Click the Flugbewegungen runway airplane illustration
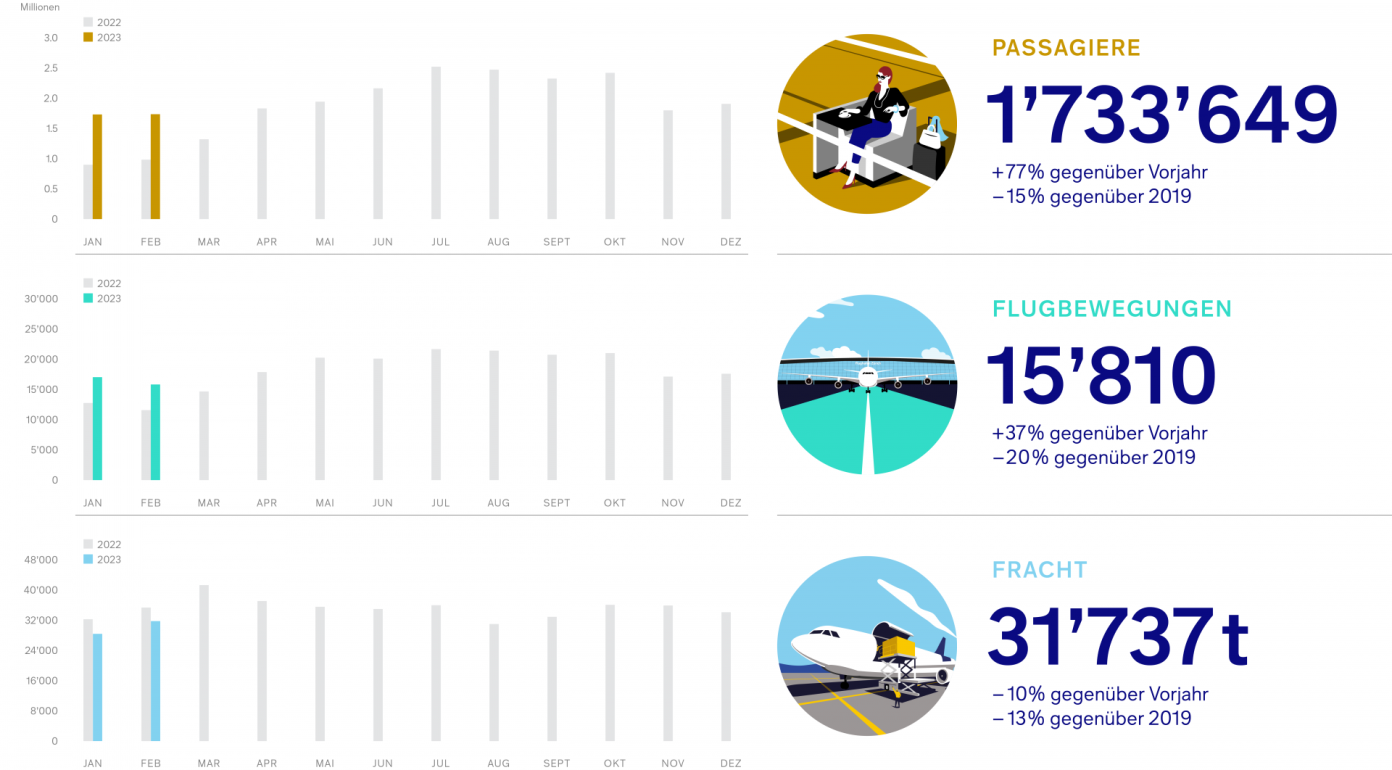The height and width of the screenshot is (770, 1392). click(x=867, y=385)
